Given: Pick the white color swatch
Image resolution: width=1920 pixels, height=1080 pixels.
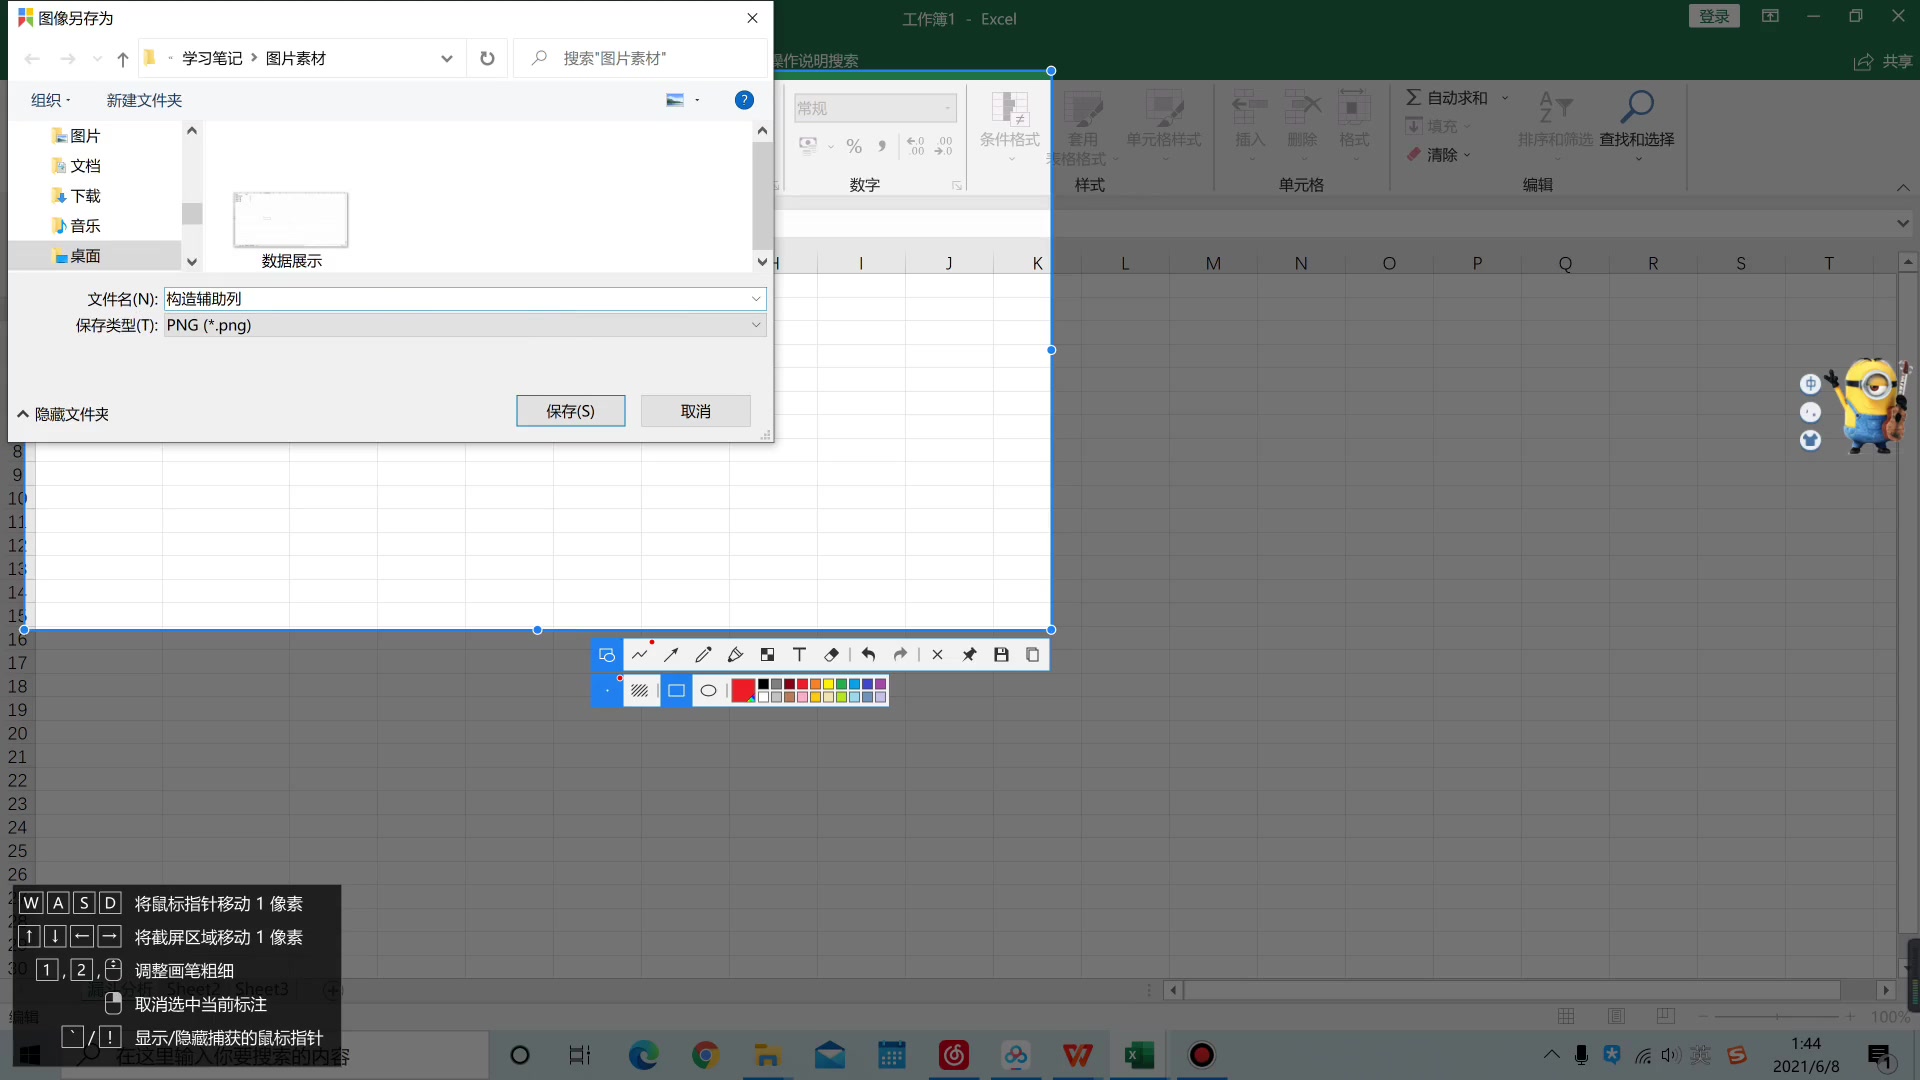Looking at the screenshot, I should (764, 698).
